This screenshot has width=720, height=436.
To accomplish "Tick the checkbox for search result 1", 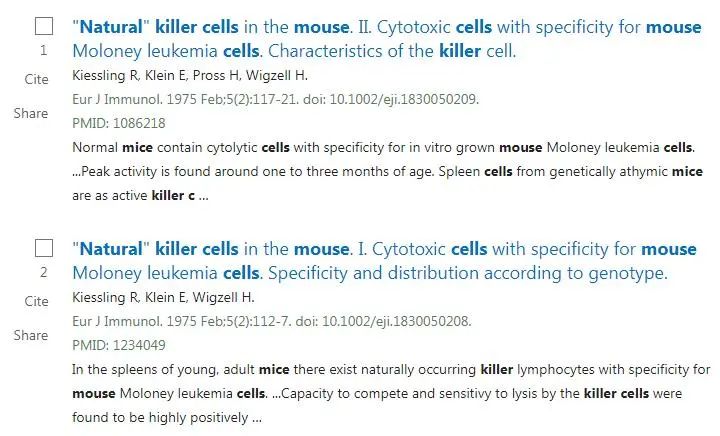I will [44, 27].
